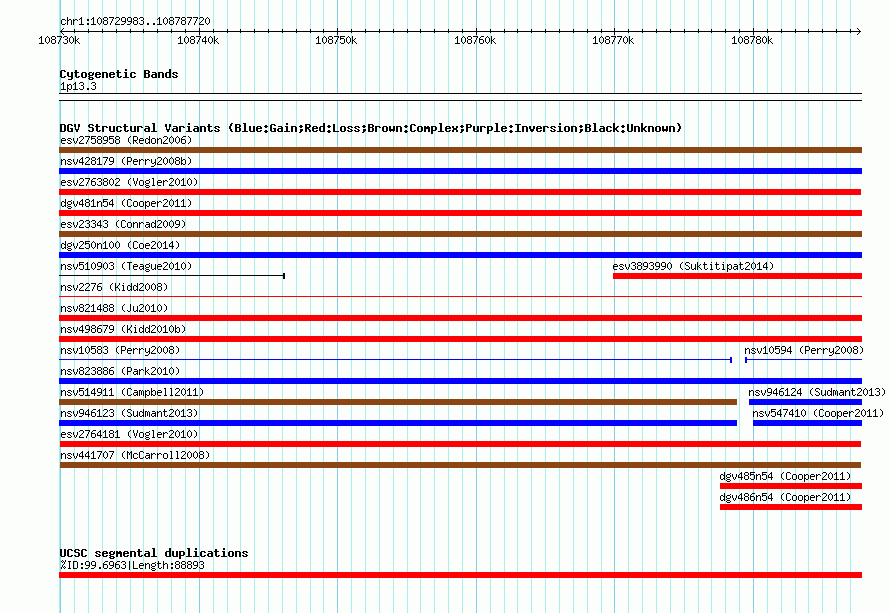The height and width of the screenshot is (613, 890).
Task: Click the nsv946123 (Sudmant2013) label
Action: click(129, 413)
